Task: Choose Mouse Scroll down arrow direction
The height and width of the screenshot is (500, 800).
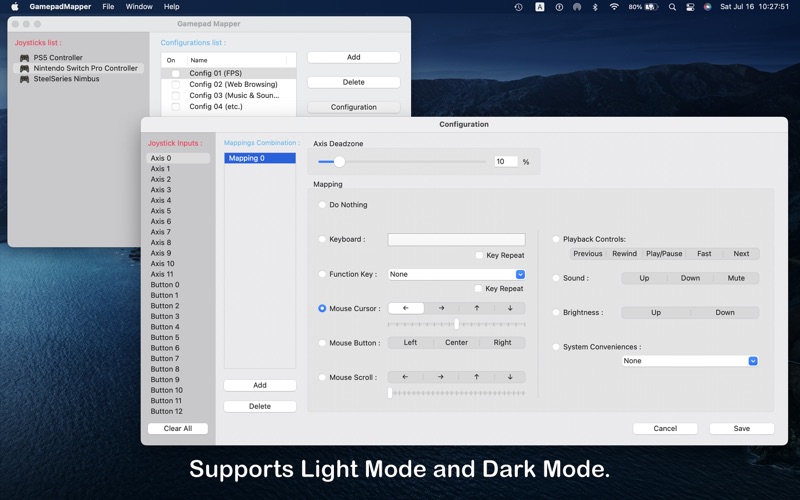Action: [510, 377]
